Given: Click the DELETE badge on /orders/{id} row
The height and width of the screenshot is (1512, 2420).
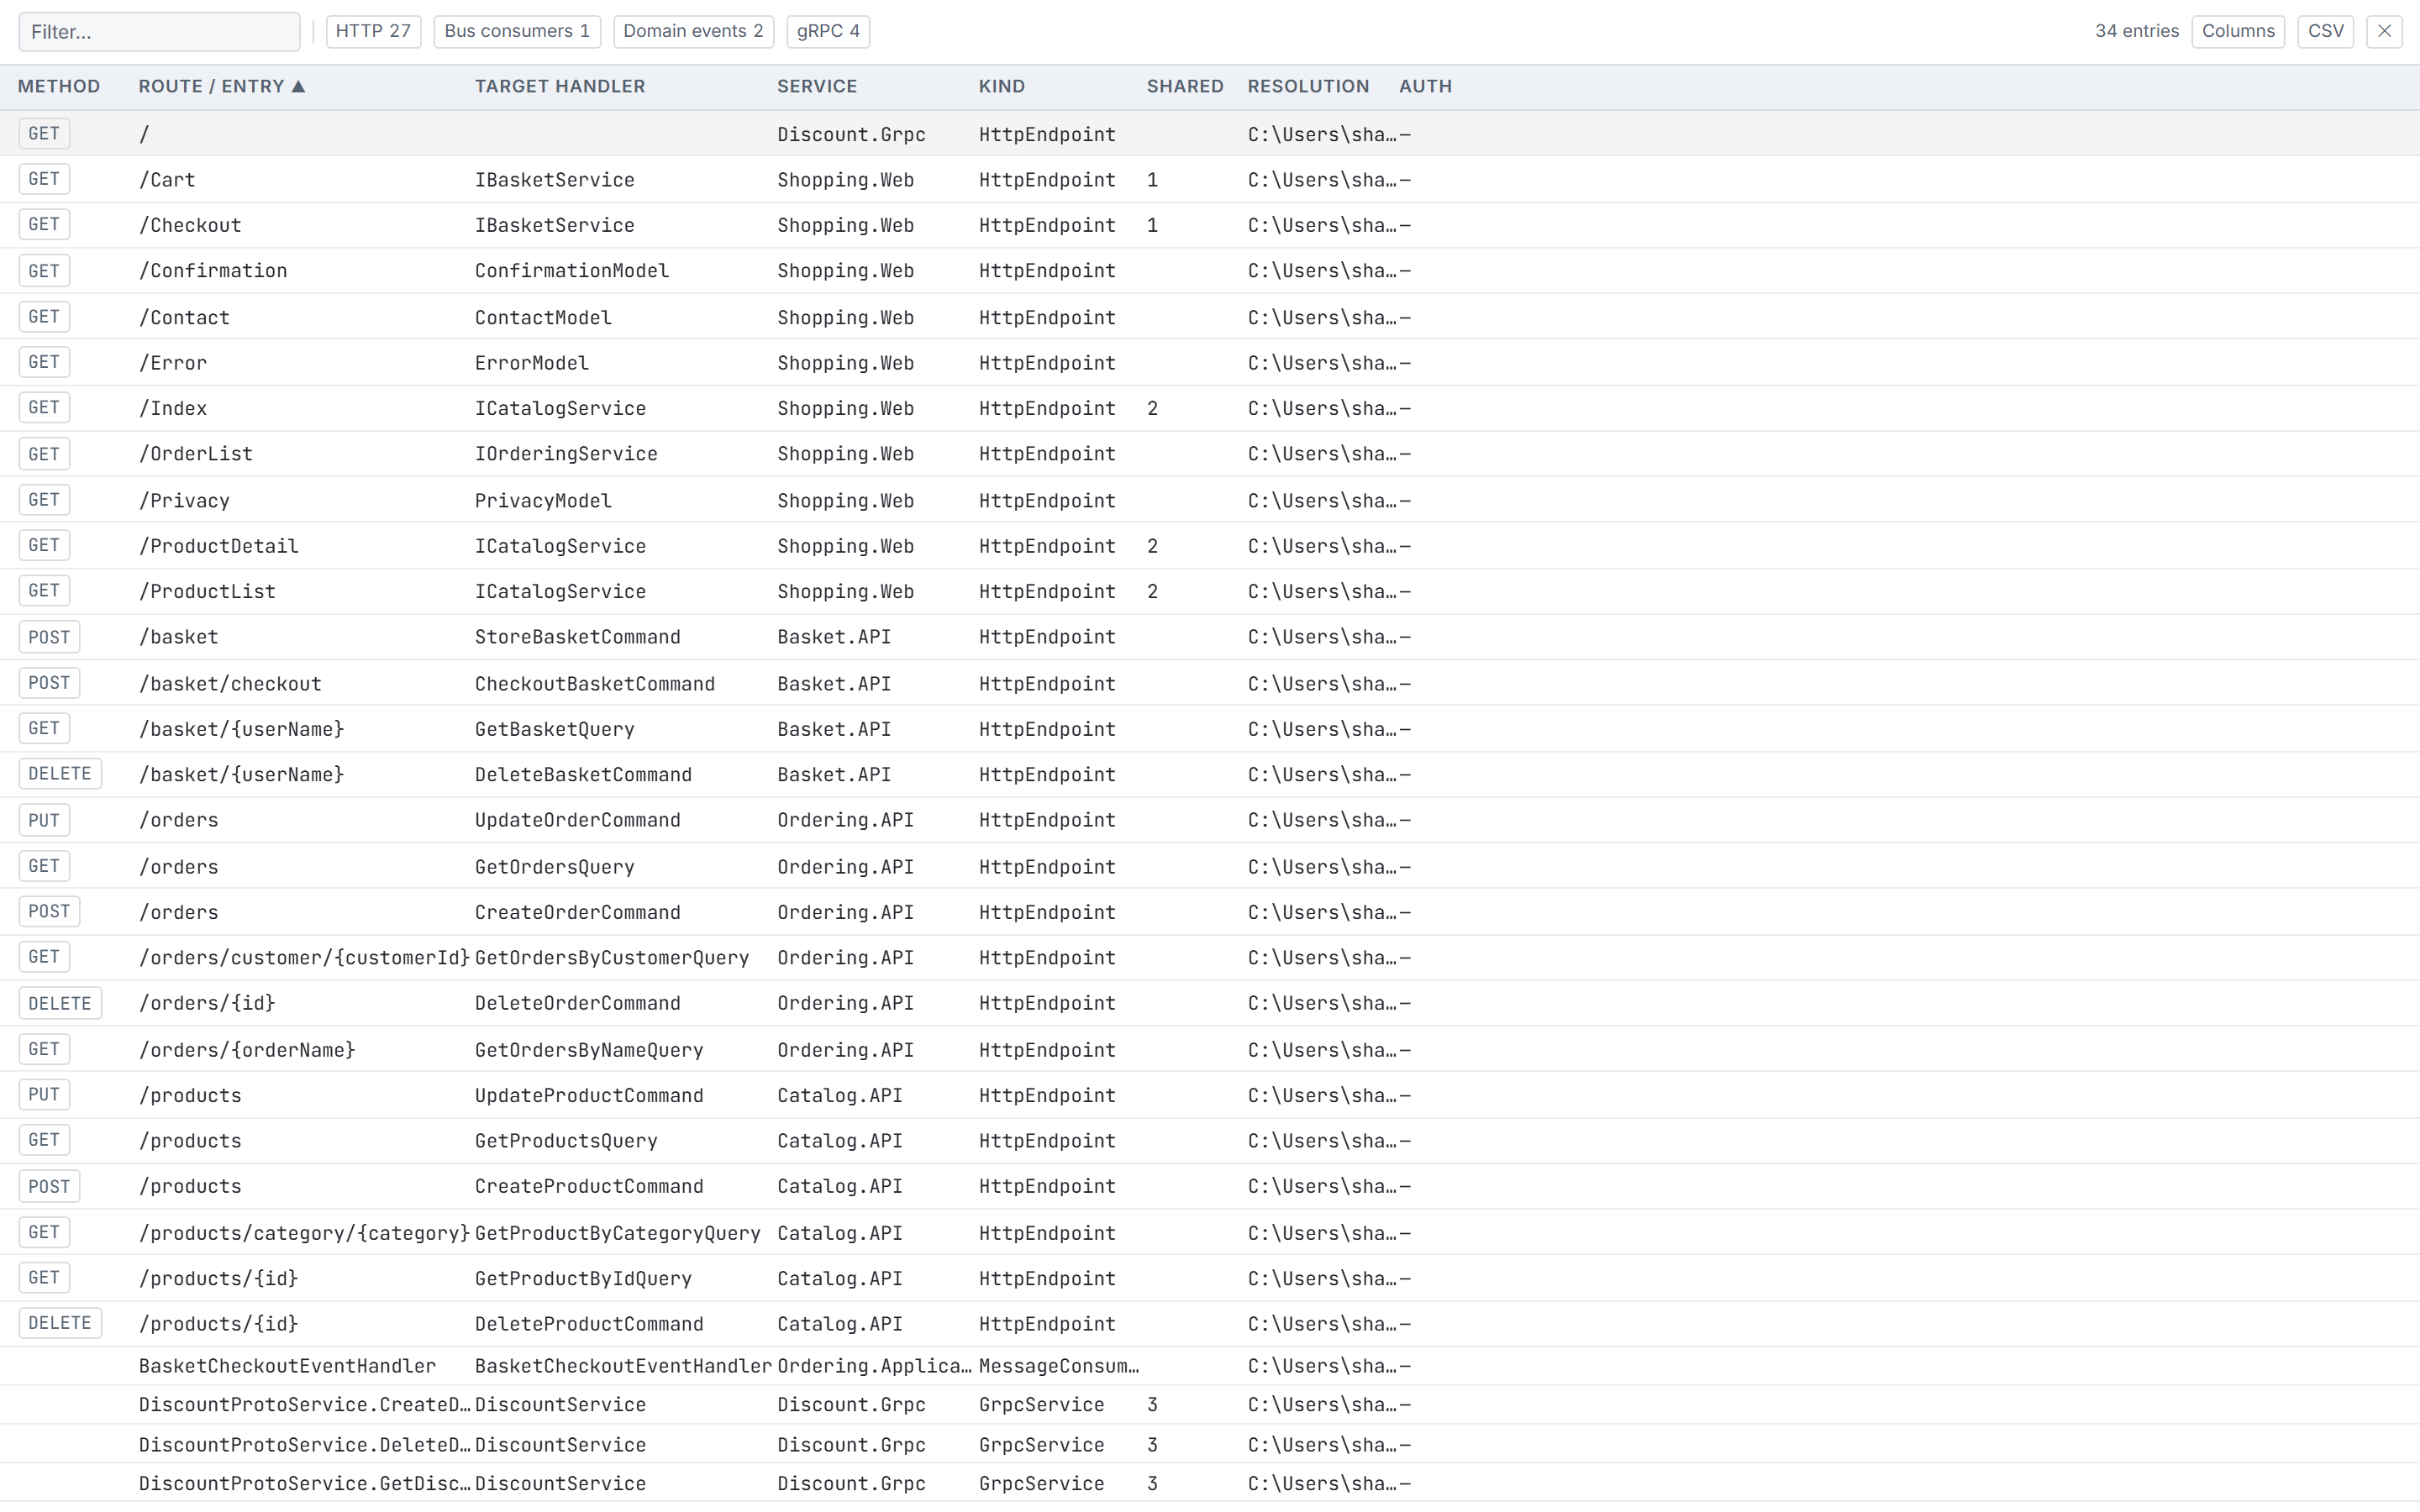Looking at the screenshot, I should click(x=60, y=1003).
